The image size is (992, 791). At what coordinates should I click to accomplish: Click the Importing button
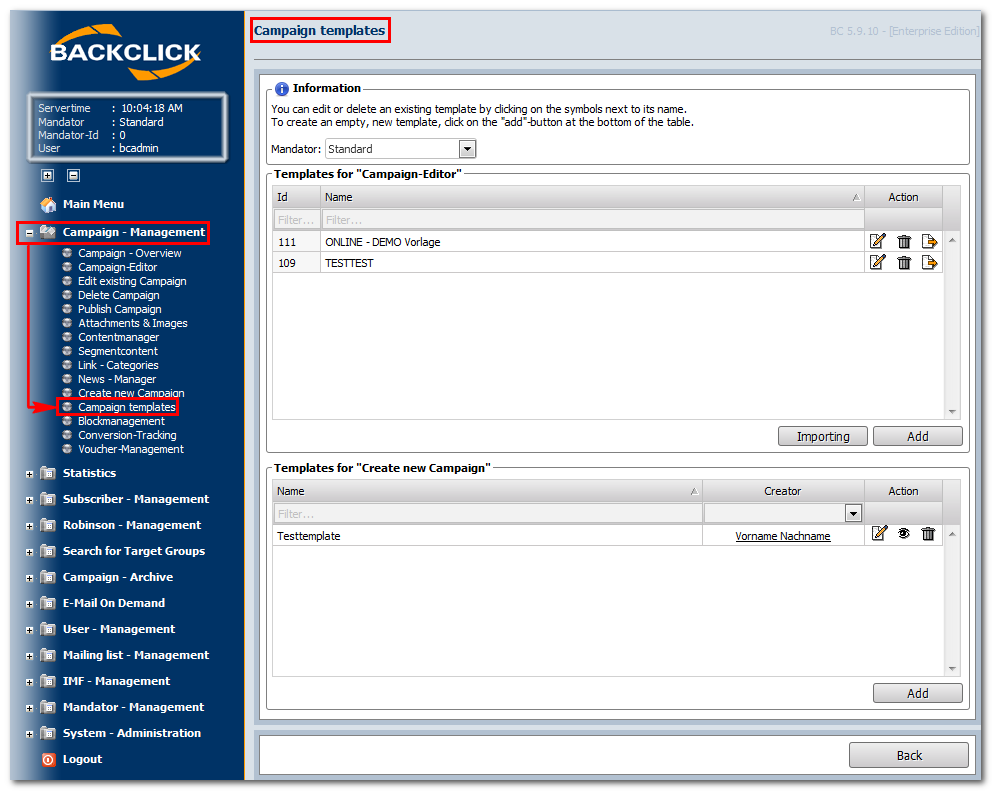pos(822,437)
